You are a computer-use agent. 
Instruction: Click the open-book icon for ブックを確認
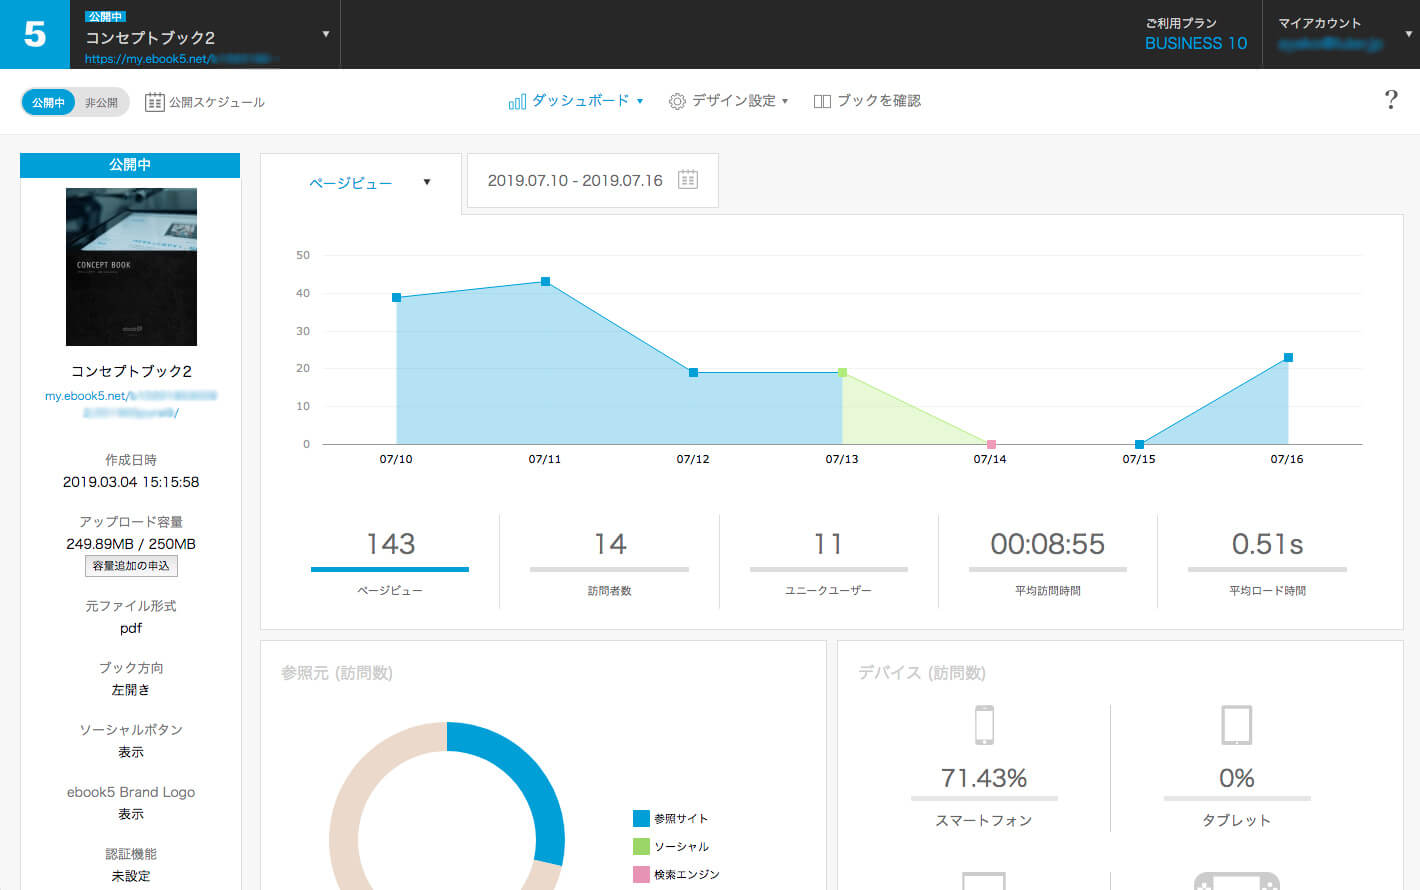click(x=822, y=101)
